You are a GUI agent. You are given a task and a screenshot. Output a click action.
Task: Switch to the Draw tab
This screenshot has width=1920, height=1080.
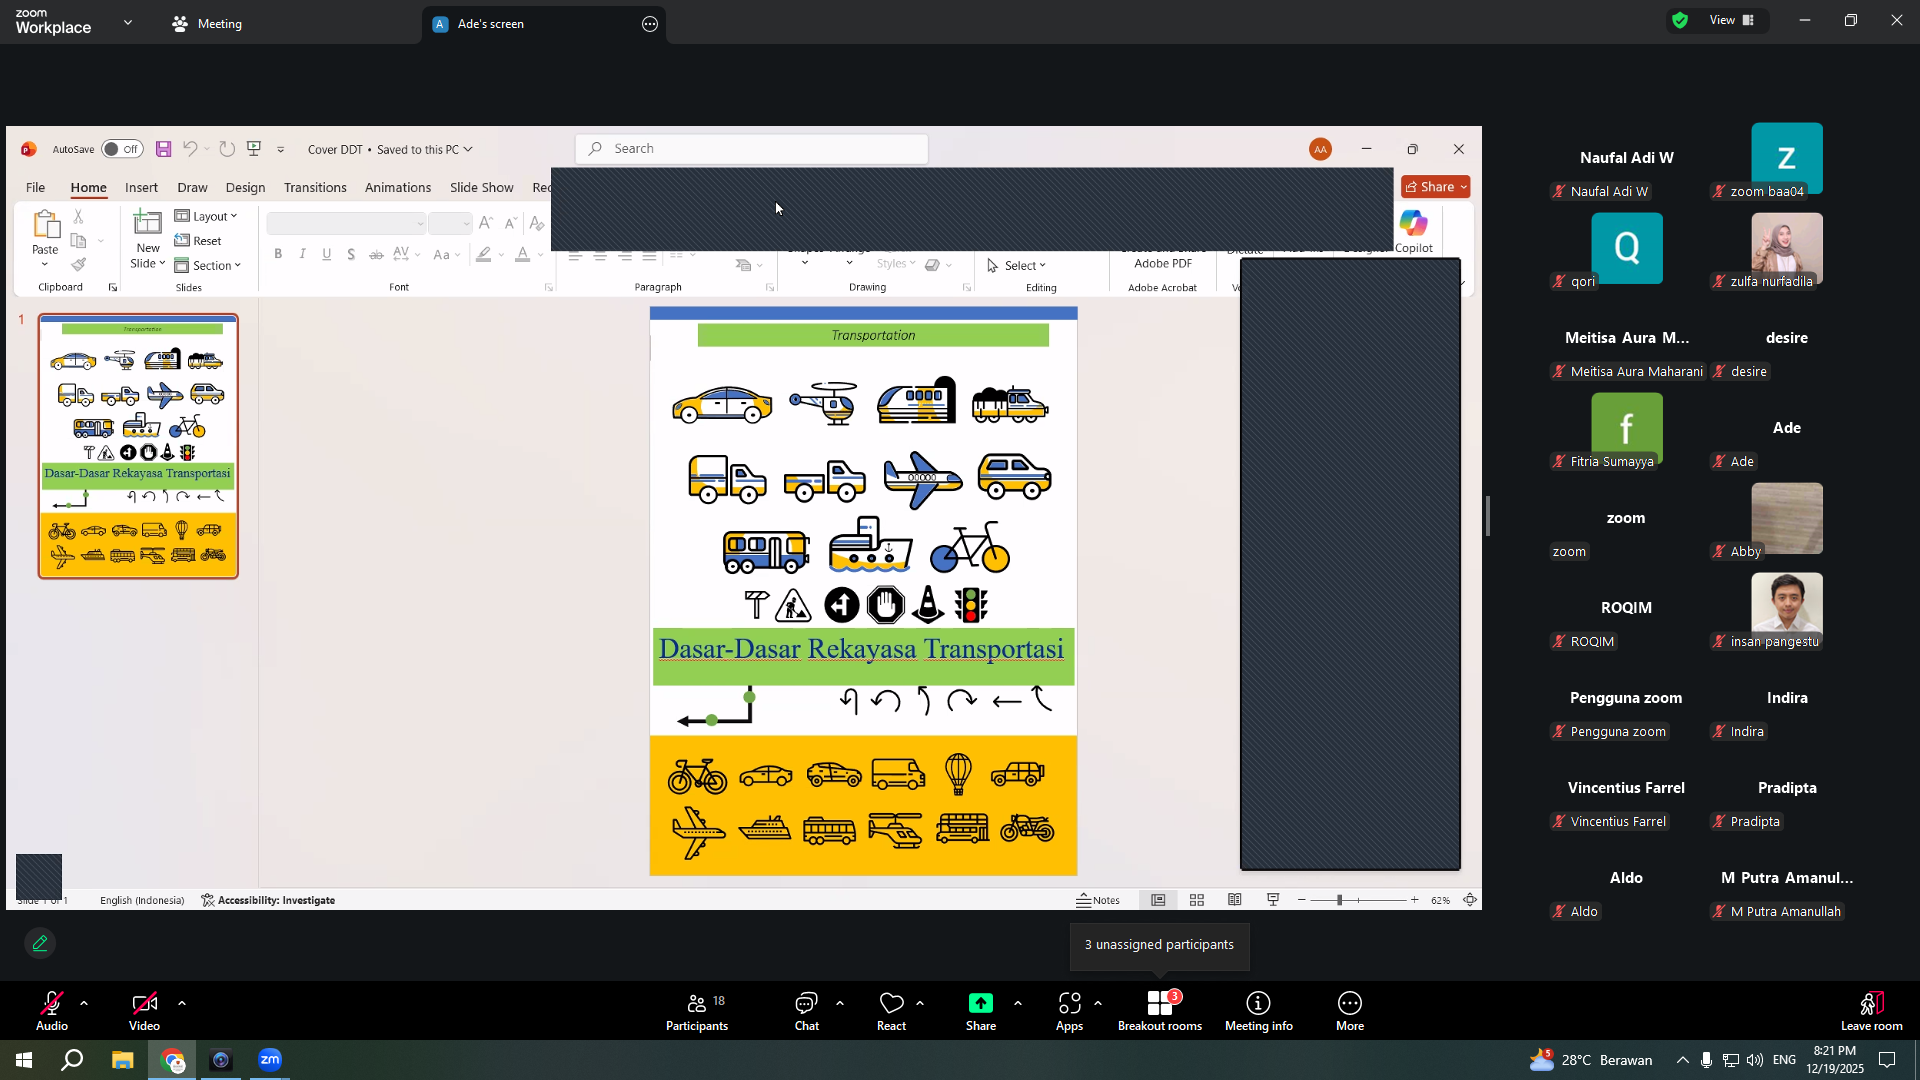[192, 187]
